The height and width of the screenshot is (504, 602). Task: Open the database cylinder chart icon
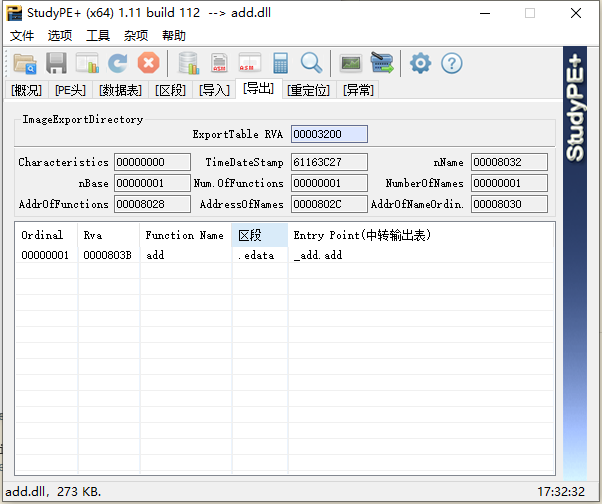click(x=189, y=63)
